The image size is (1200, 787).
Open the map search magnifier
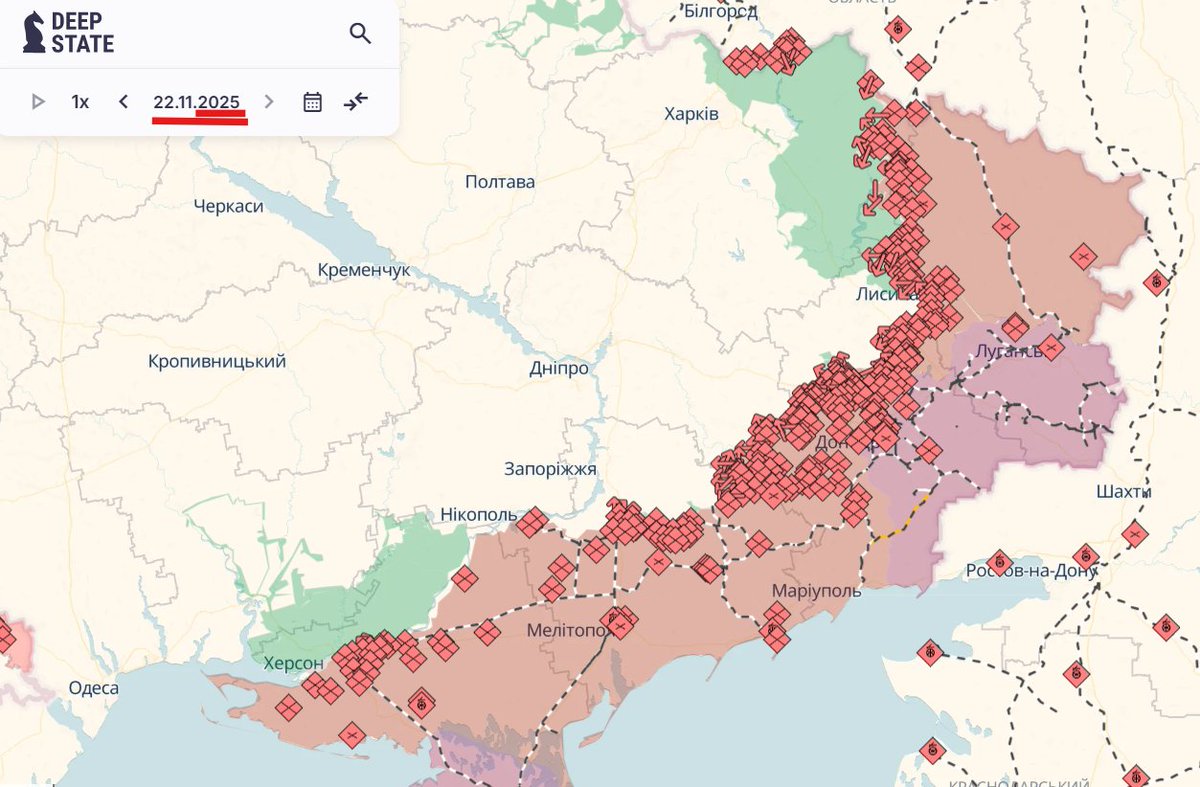pos(360,34)
